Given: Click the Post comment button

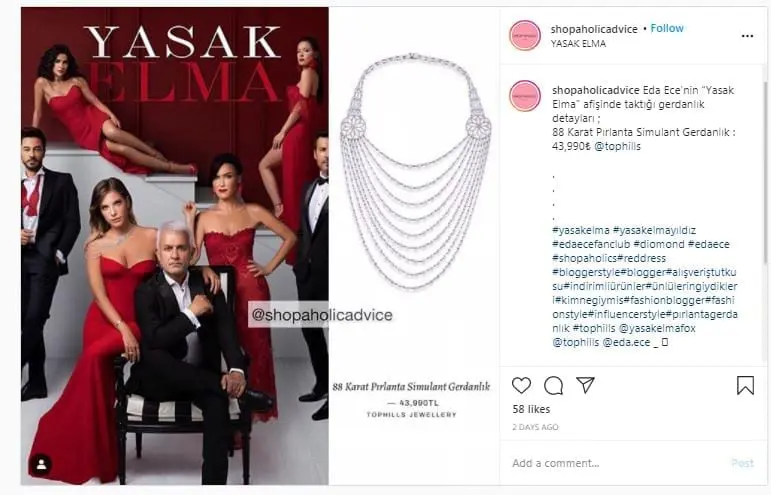Looking at the screenshot, I should coord(742,463).
